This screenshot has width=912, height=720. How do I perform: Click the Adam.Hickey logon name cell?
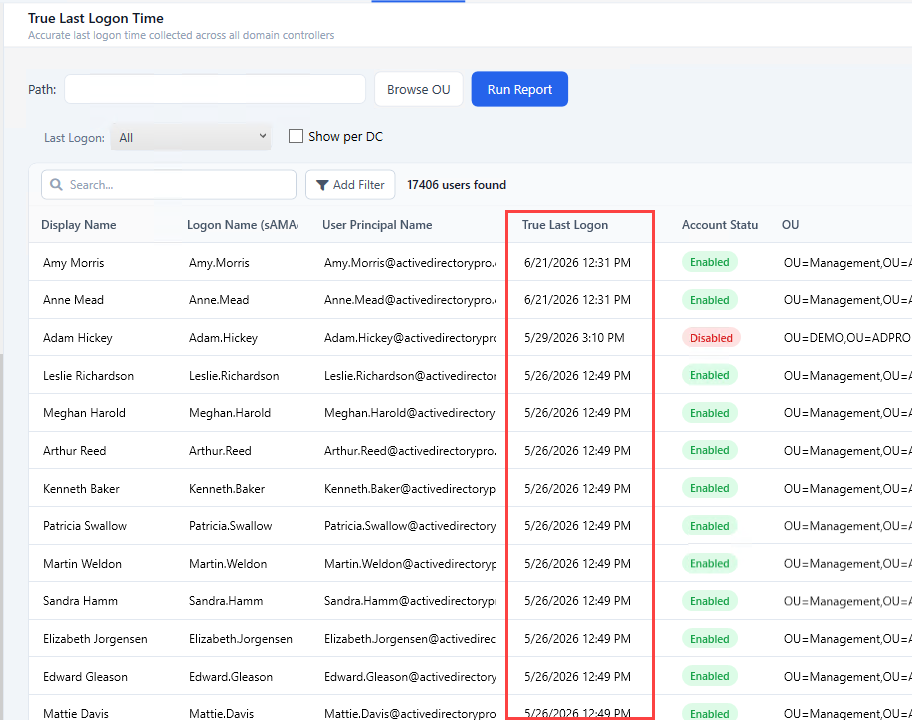tap(223, 338)
